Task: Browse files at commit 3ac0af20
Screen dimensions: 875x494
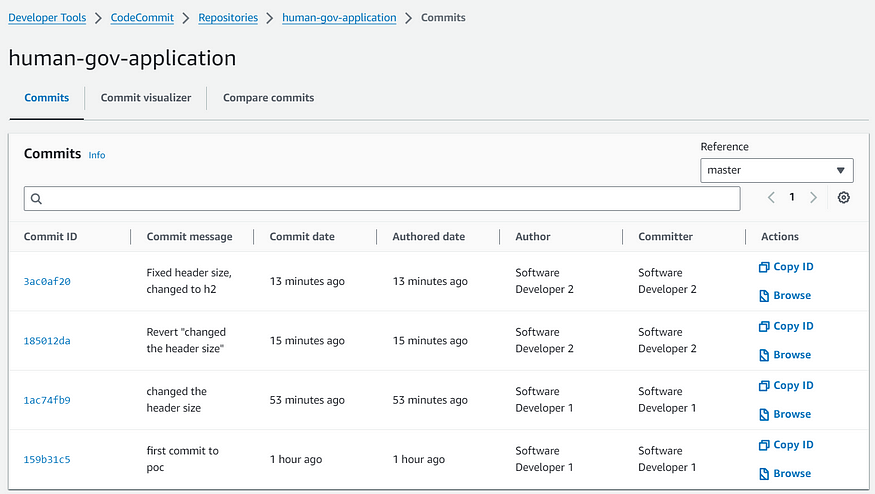Action: 785,295
